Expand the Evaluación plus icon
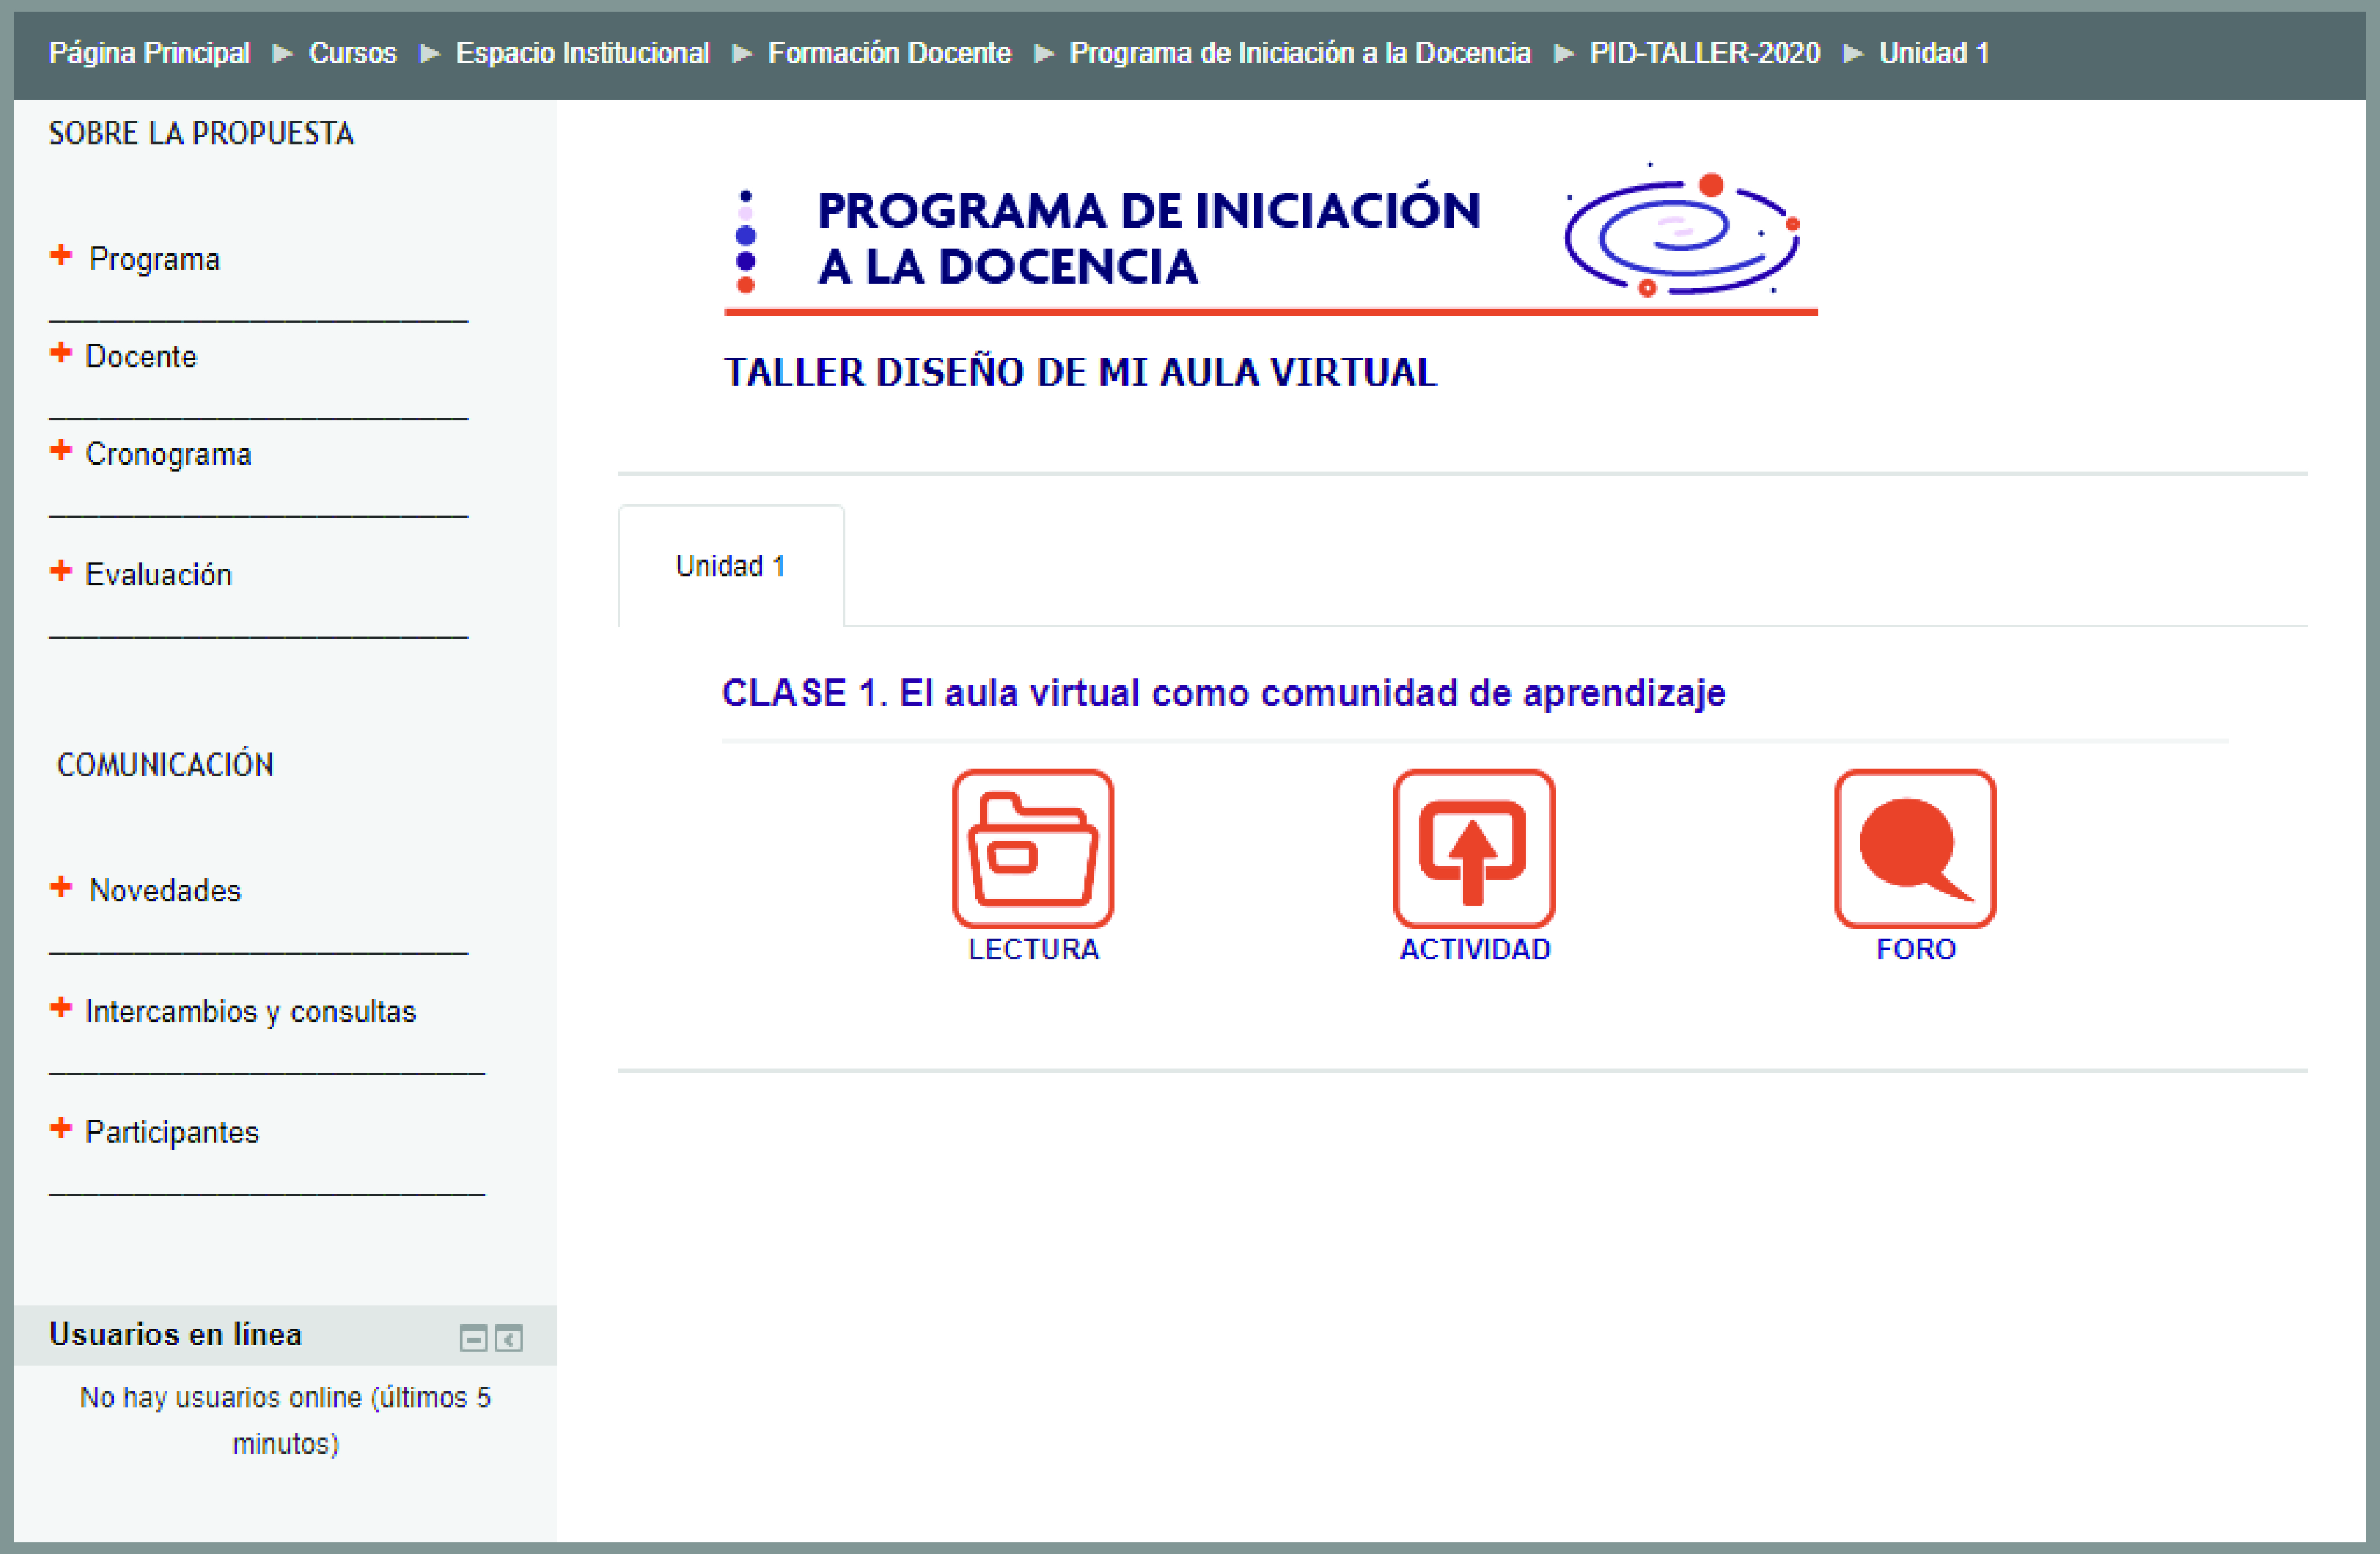The width and height of the screenshot is (2380, 1554). click(61, 570)
